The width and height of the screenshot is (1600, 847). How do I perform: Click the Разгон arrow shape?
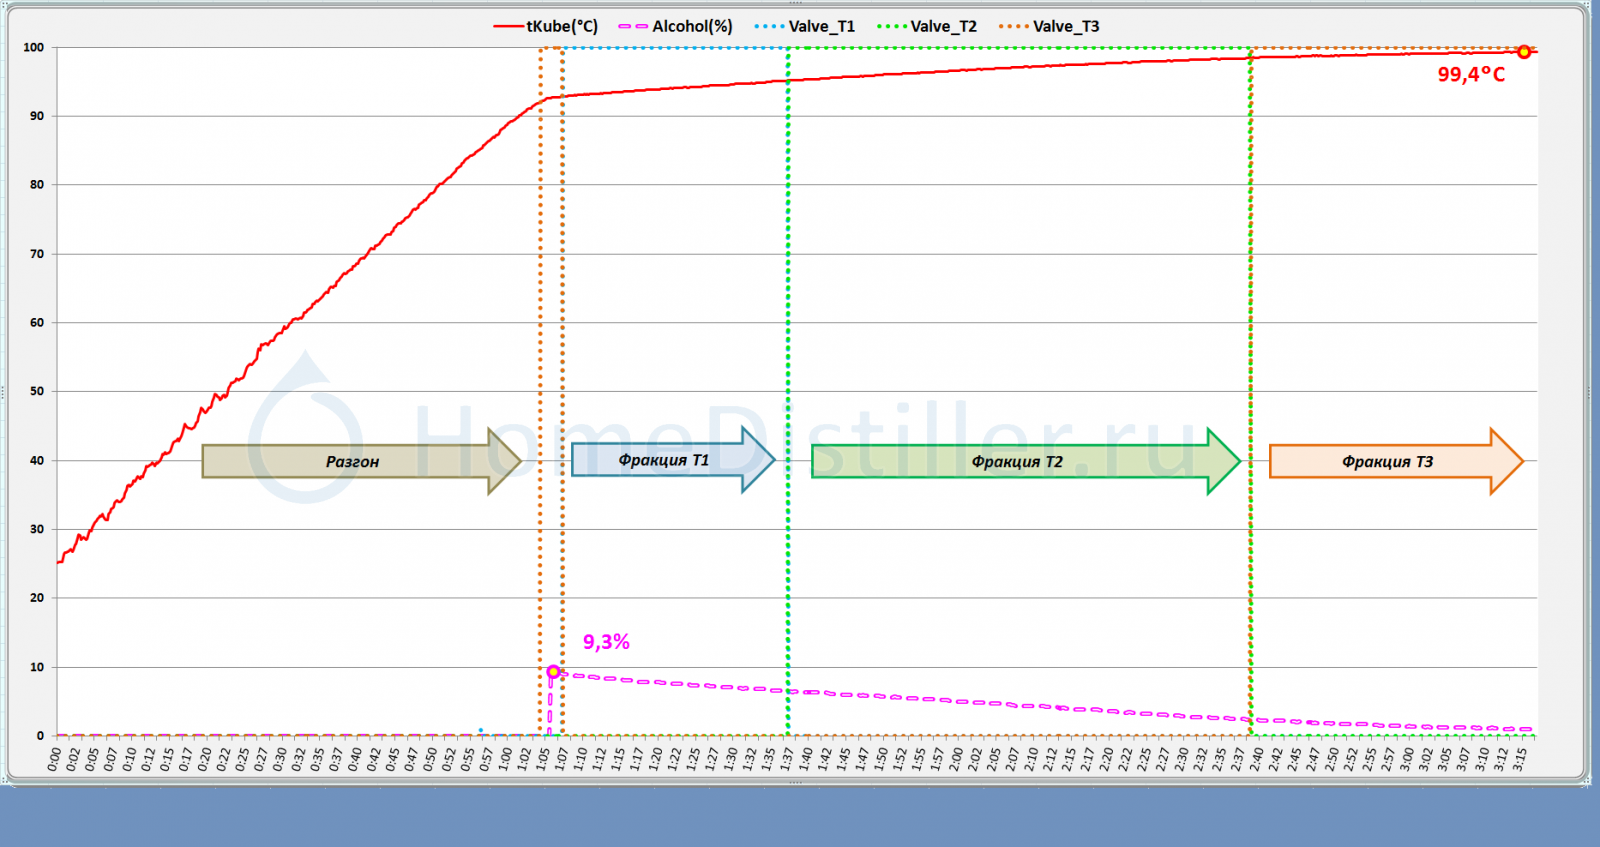(x=352, y=462)
